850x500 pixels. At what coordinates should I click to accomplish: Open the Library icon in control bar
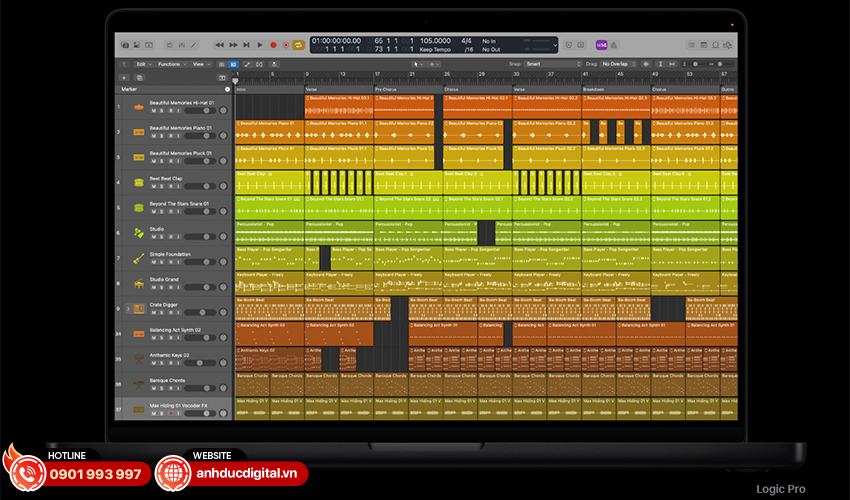(123, 45)
